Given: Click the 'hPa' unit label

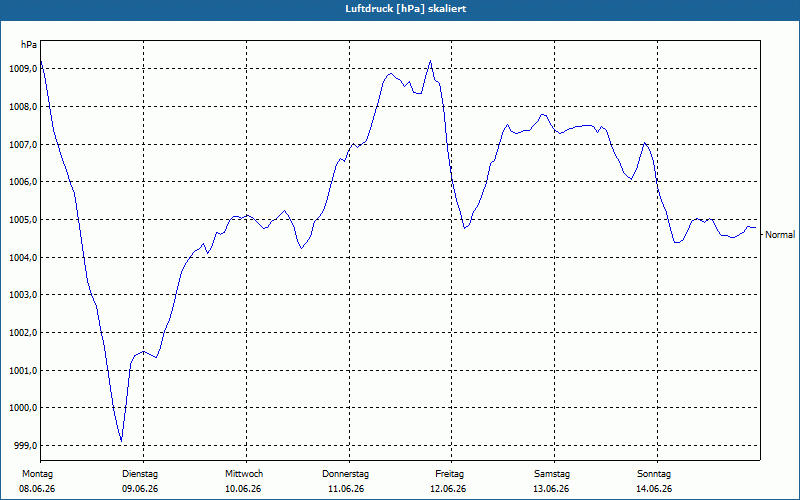Looking at the screenshot, I should point(29,45).
